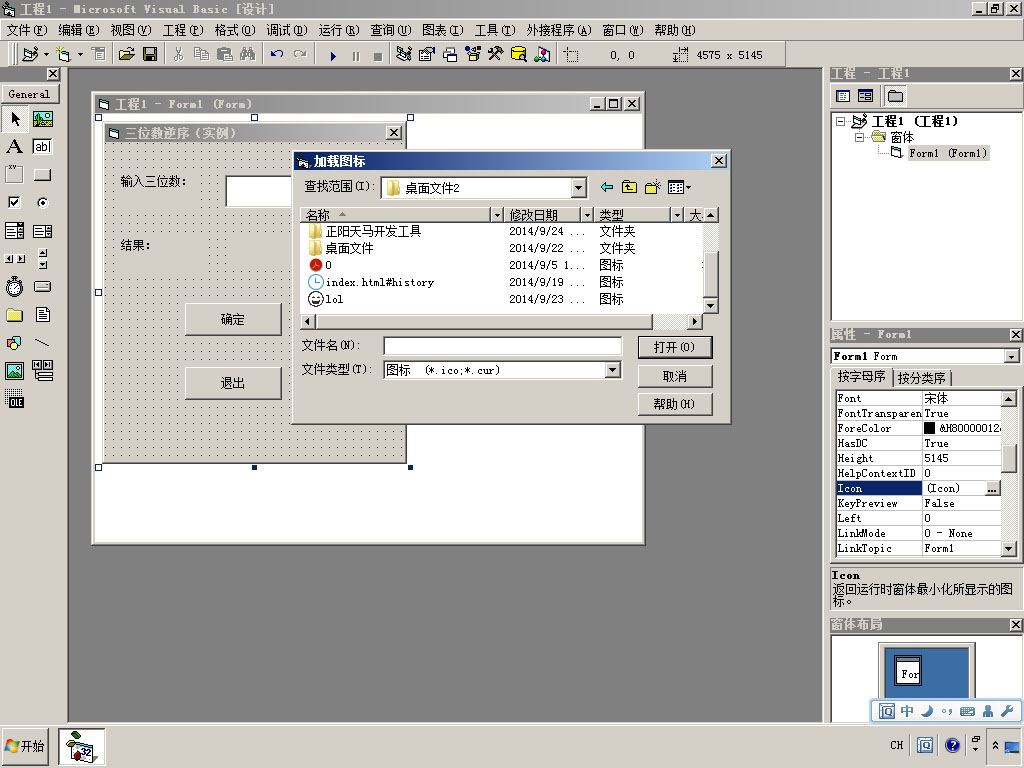1024x768 pixels.
Task: Open the 查找范围 folder dropdown
Action: point(578,188)
